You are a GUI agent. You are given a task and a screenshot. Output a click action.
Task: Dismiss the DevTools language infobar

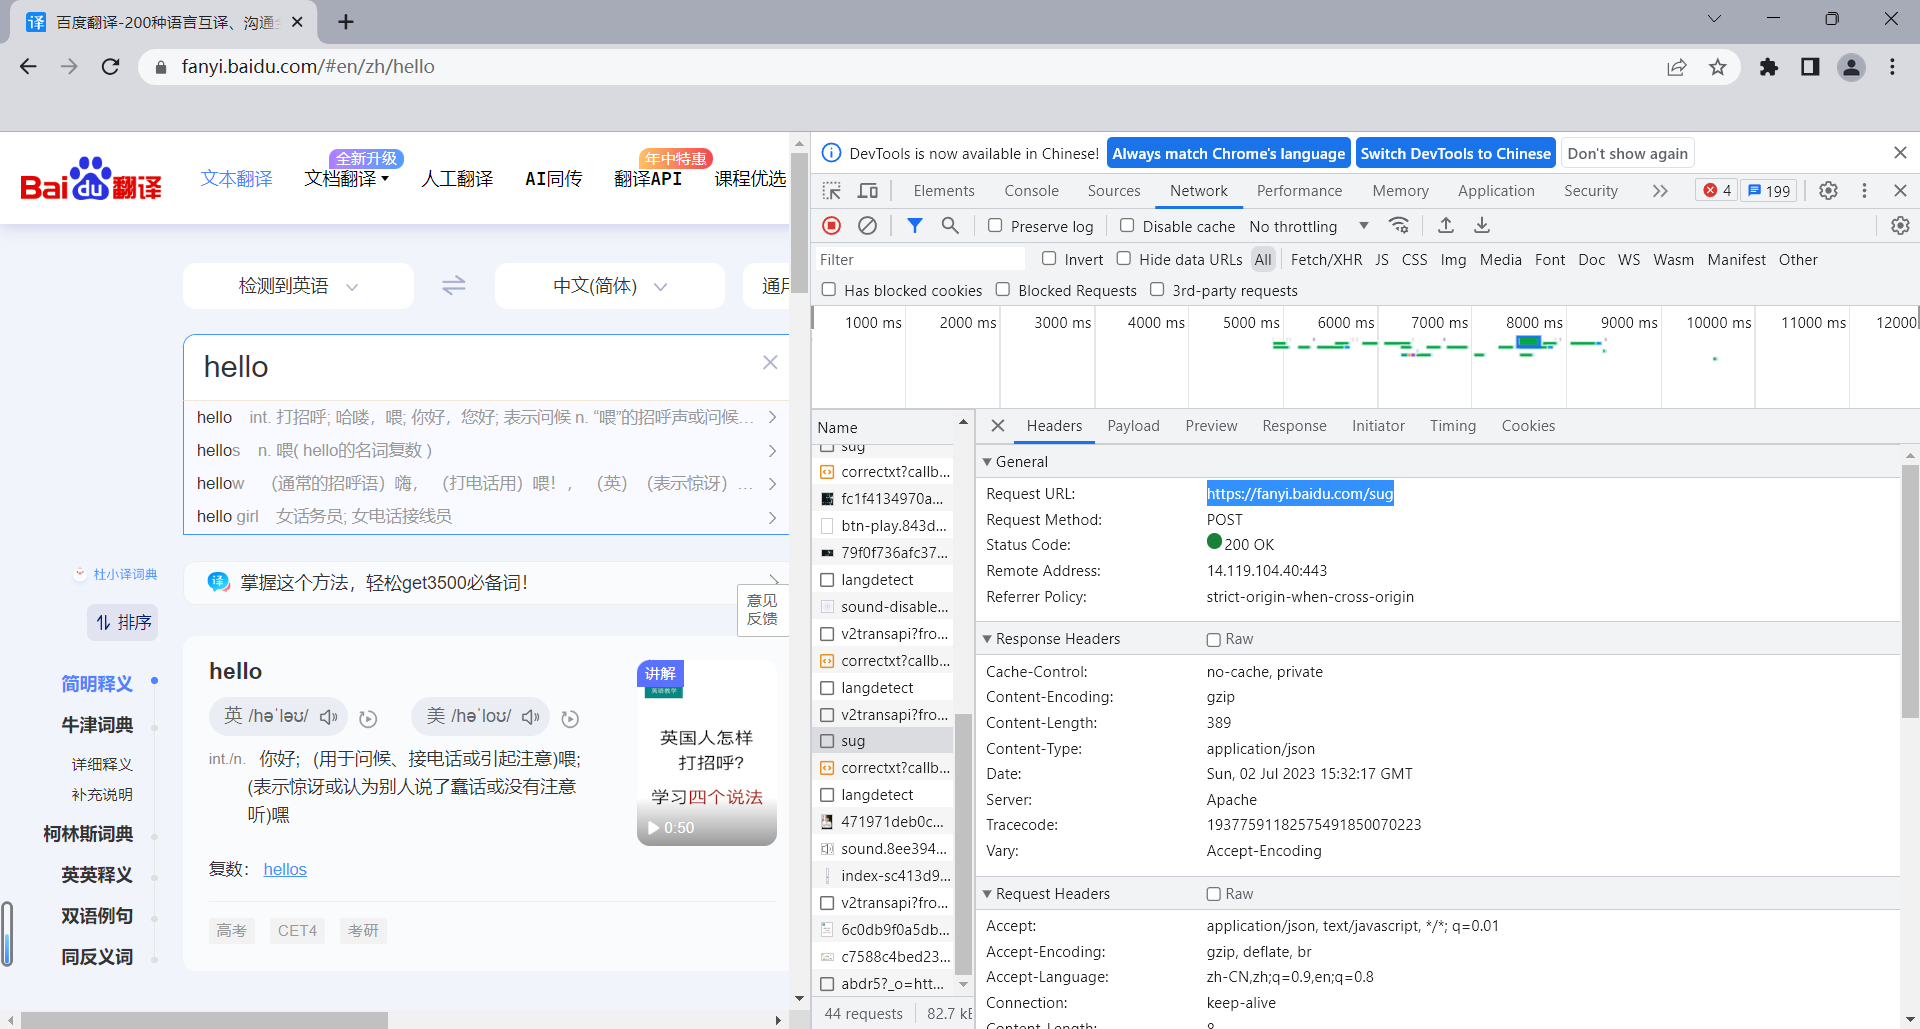coord(1900,153)
